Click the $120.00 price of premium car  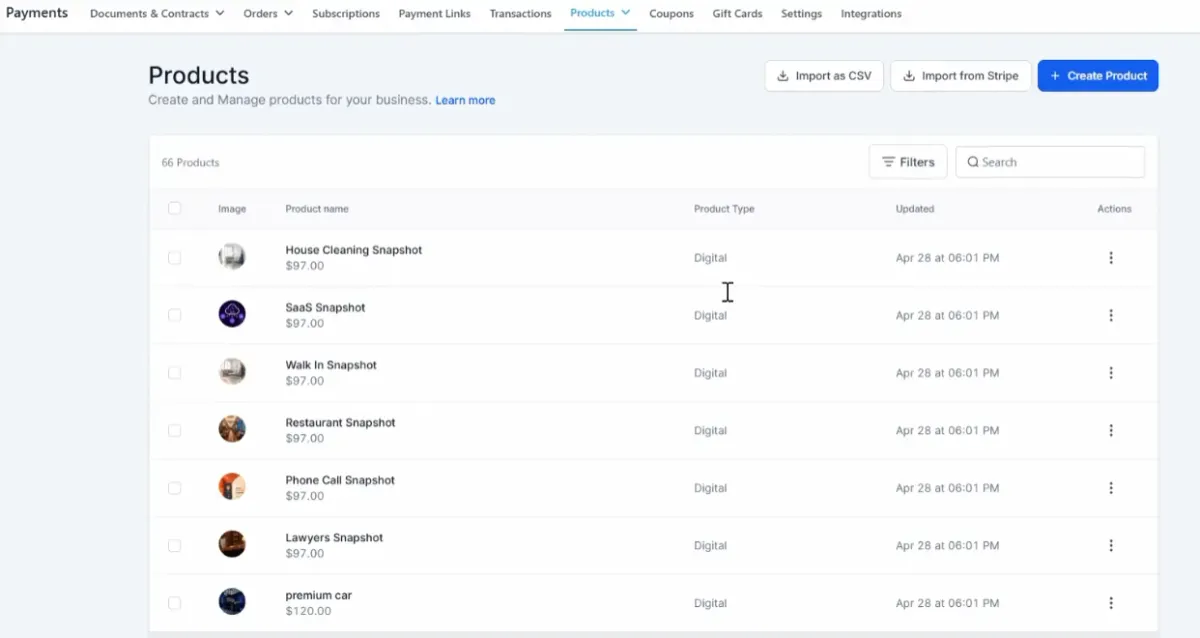click(308, 611)
